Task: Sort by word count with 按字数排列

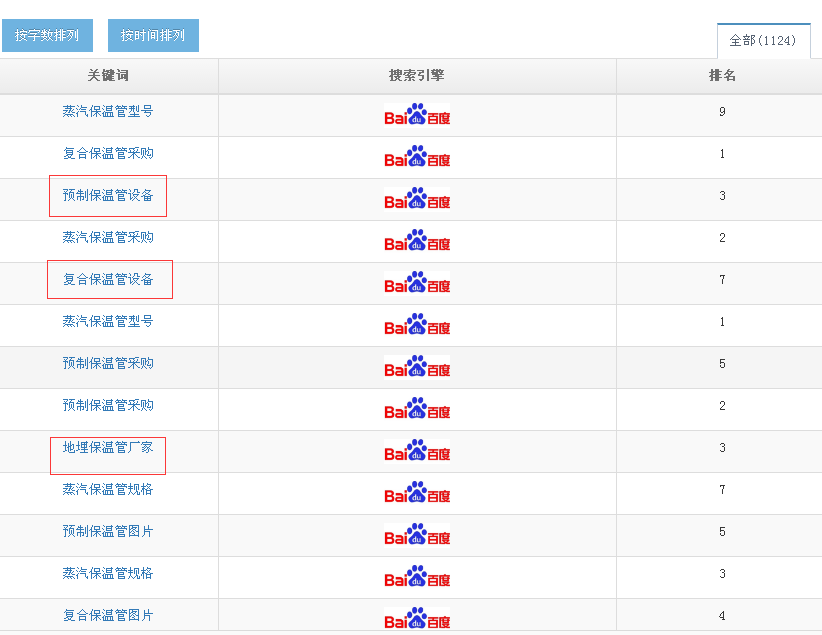Action: (47, 36)
